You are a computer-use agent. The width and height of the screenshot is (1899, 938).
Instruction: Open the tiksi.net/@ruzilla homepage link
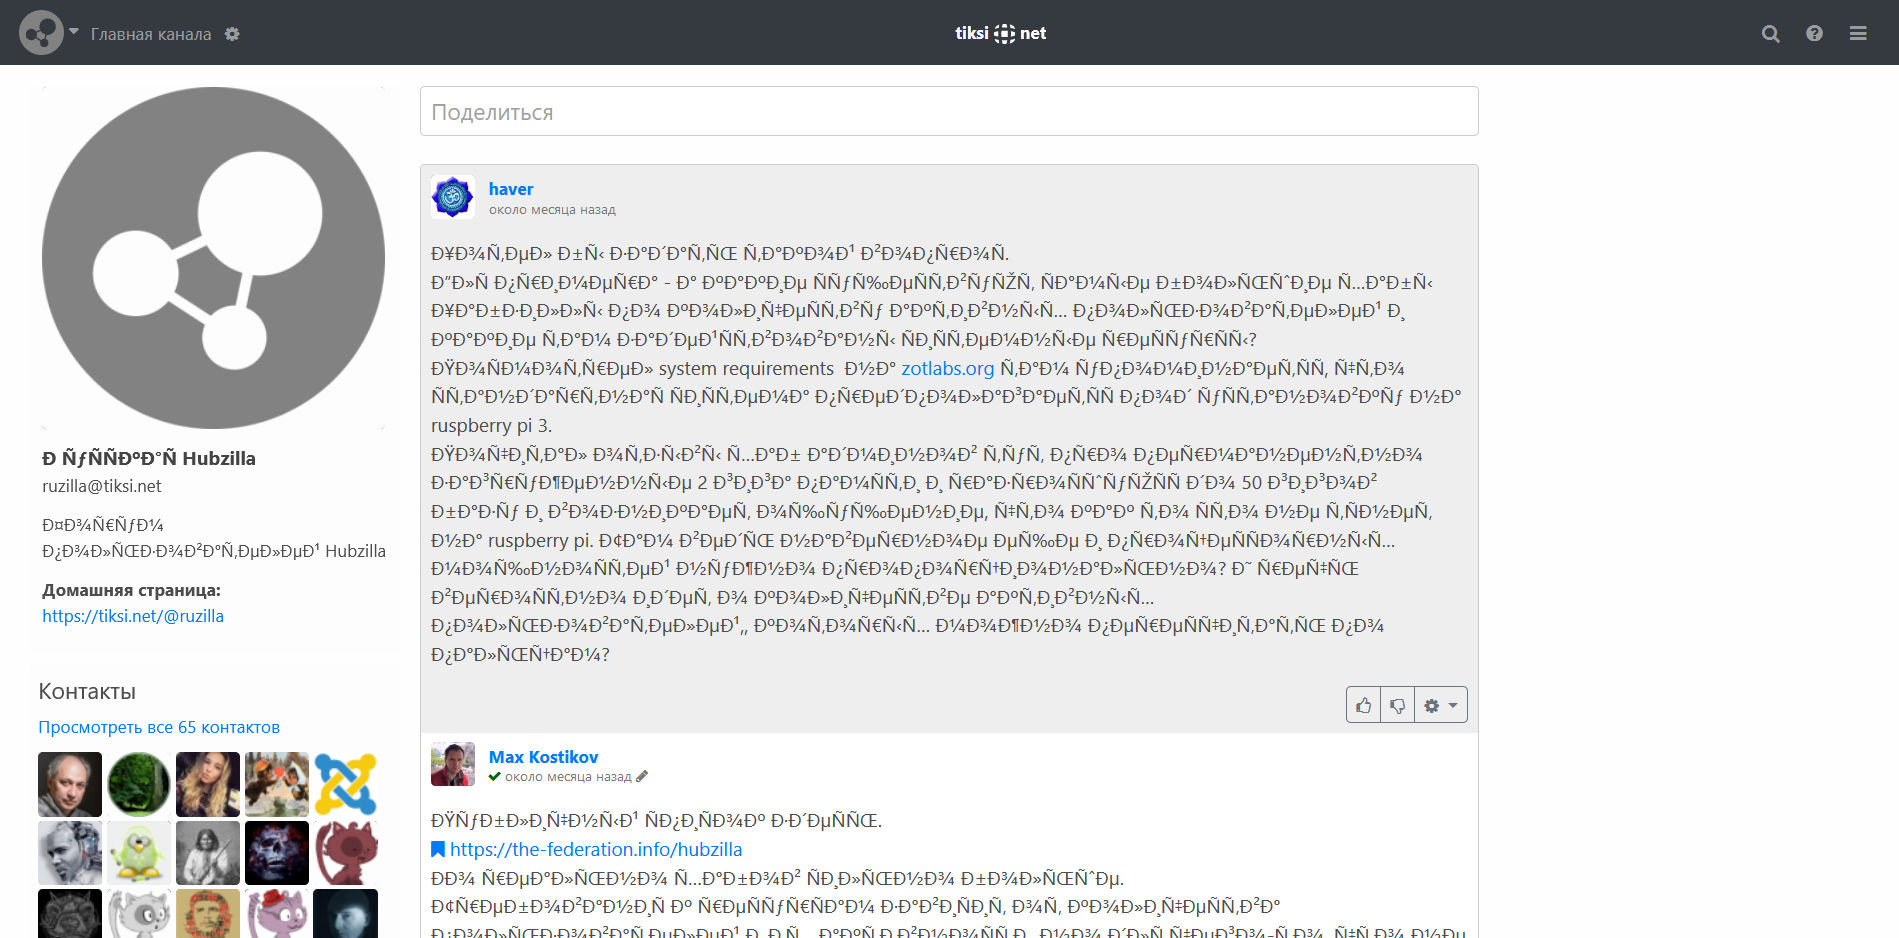pos(133,616)
